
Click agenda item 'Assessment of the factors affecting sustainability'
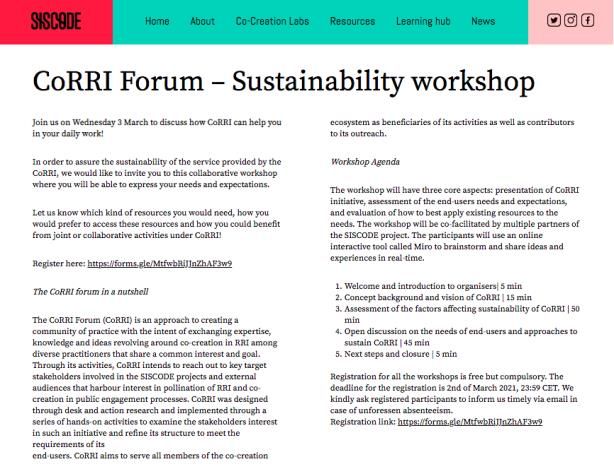[462, 314]
